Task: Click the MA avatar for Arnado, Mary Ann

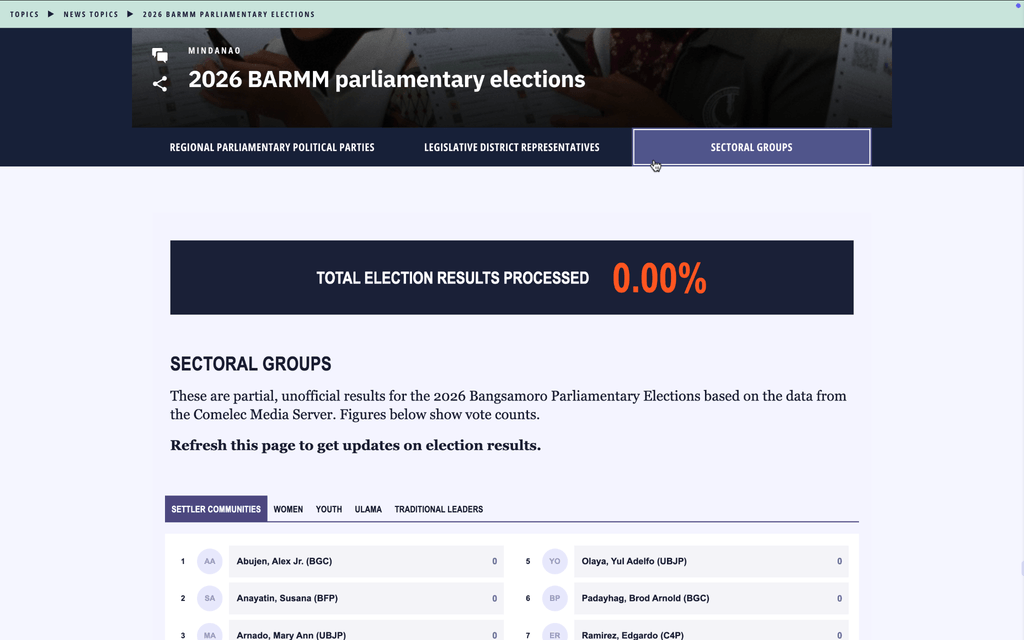Action: (210, 633)
